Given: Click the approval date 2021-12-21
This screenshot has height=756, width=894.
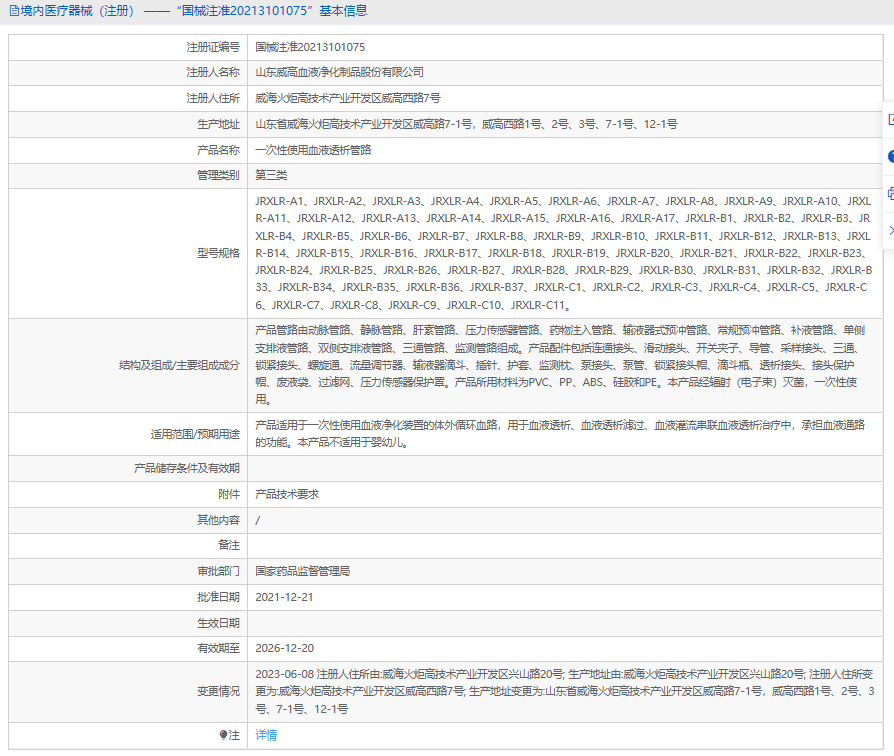Looking at the screenshot, I should 284,597.
